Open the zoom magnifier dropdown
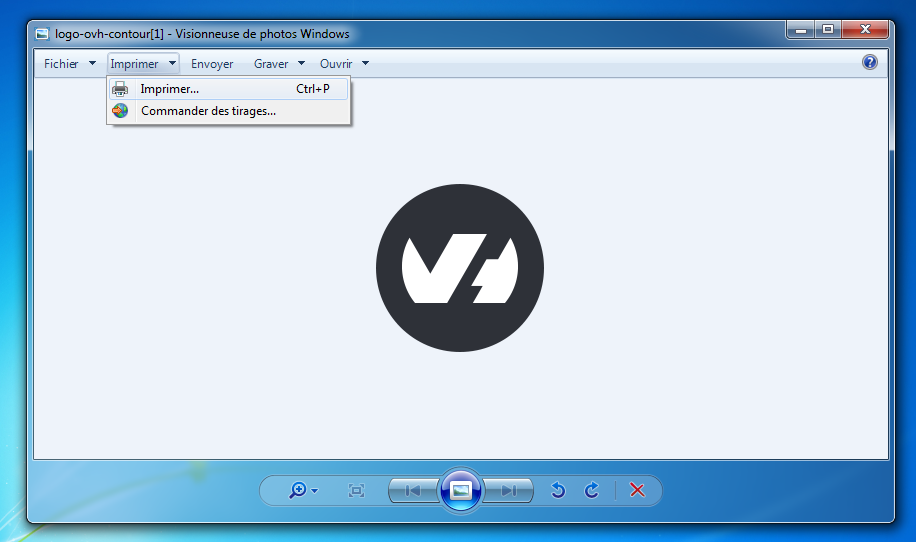The image size is (916, 542). pos(302,490)
